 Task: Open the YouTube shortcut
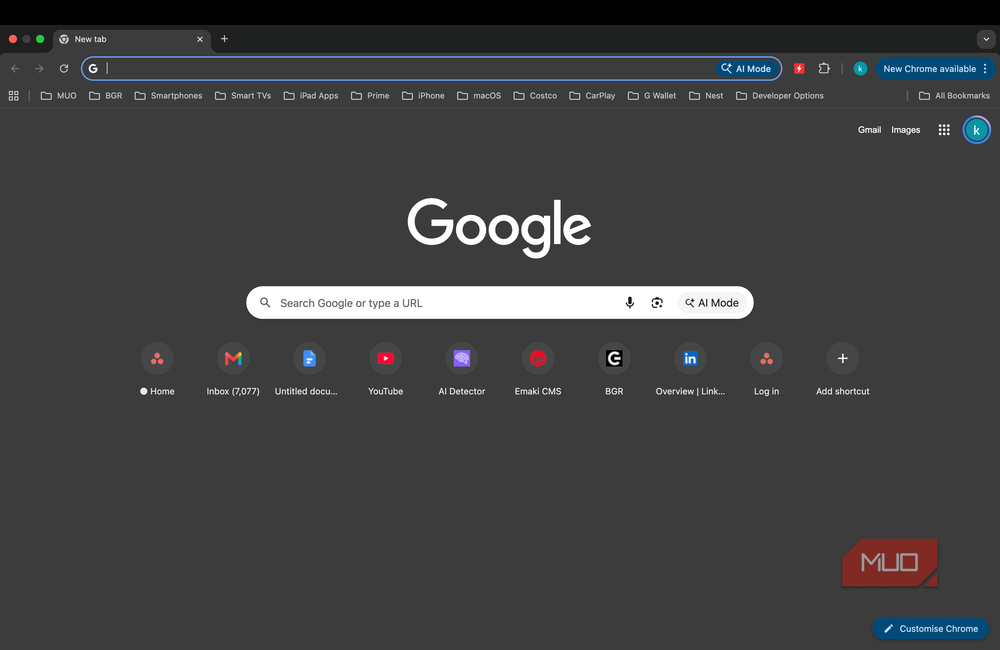pyautogui.click(x=385, y=370)
